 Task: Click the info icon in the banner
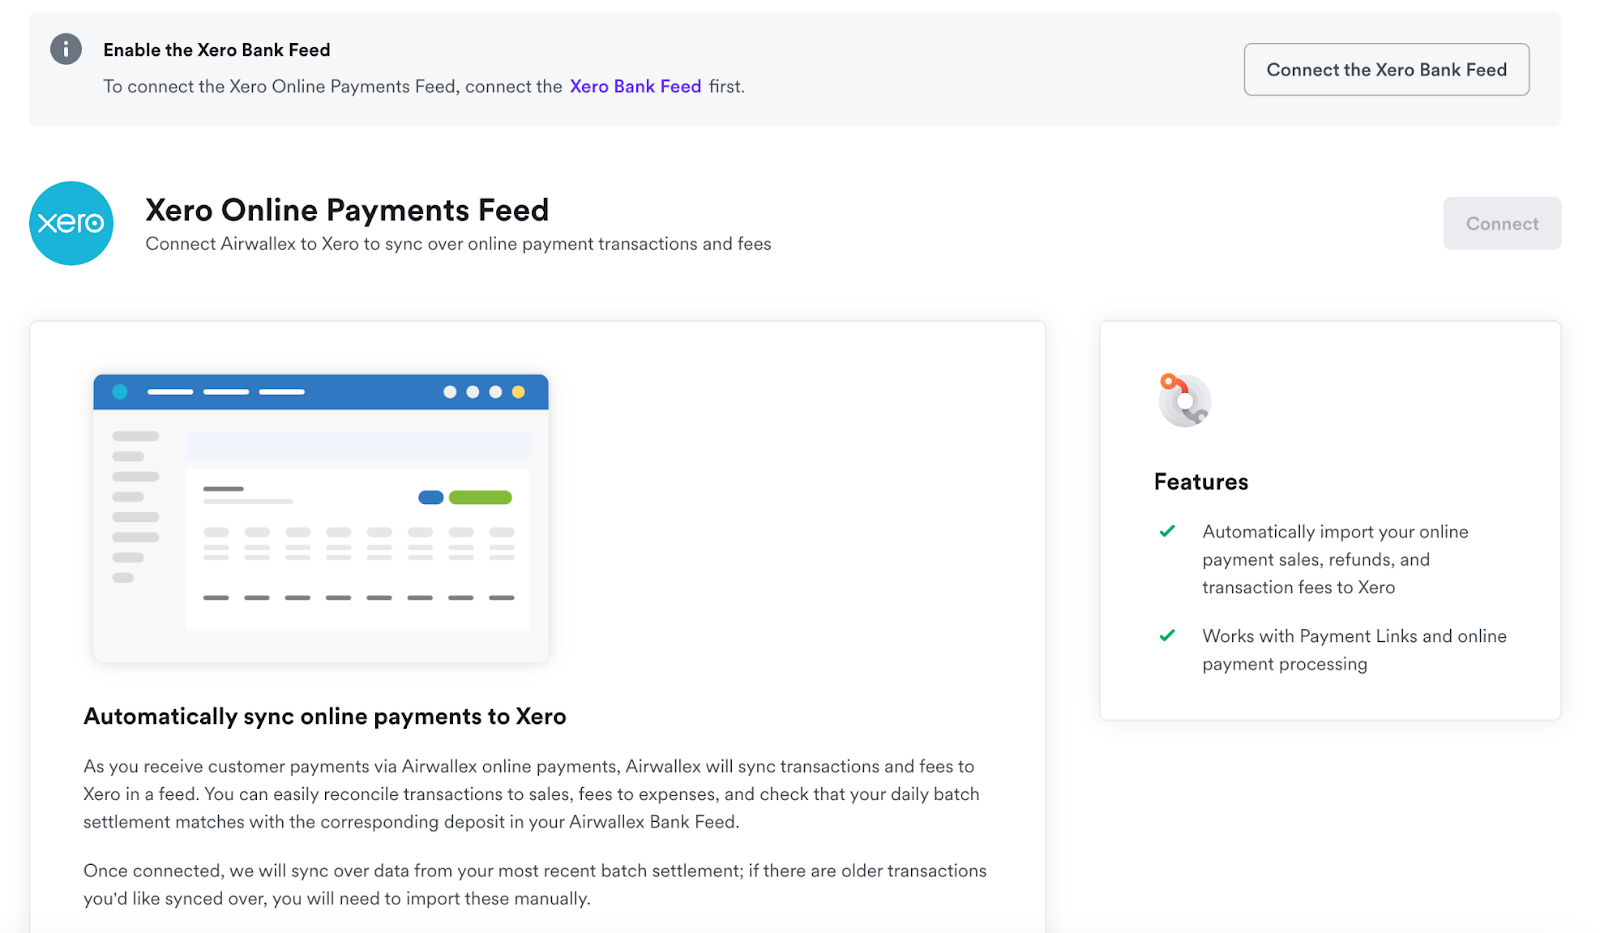(66, 49)
